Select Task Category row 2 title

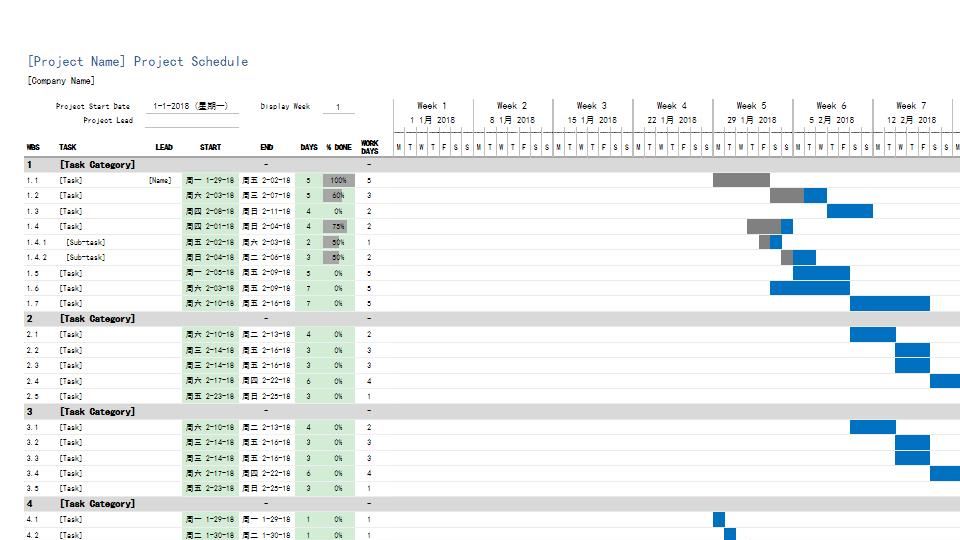97,318
